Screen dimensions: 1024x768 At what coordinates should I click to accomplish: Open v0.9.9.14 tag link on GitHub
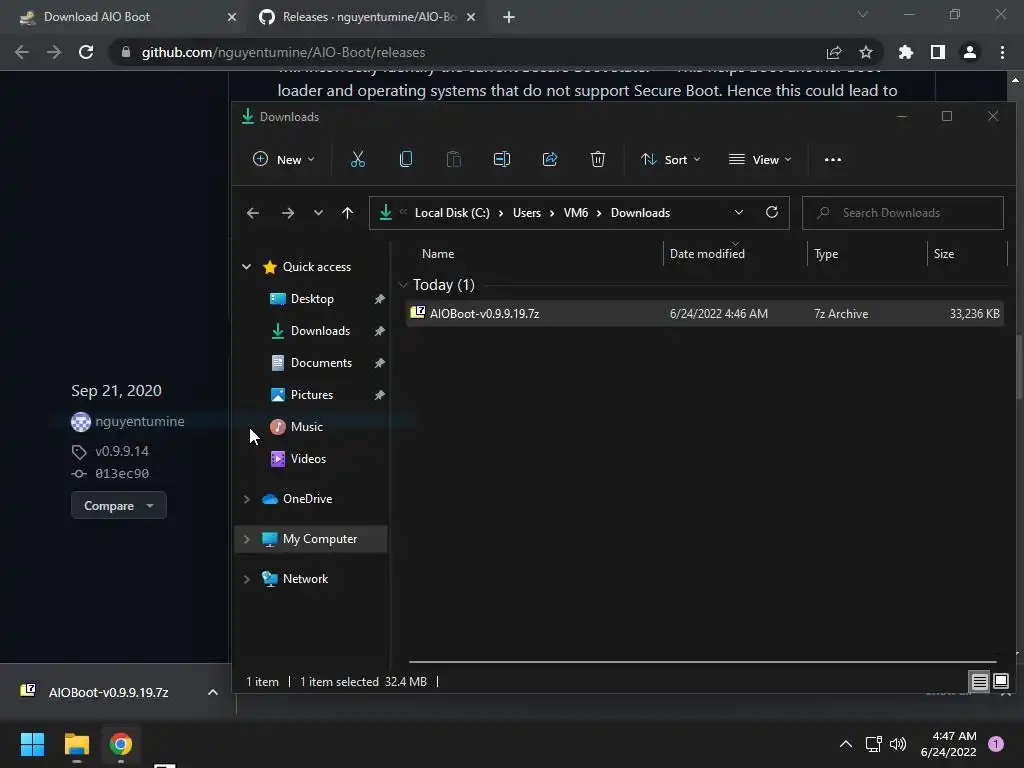[x=121, y=451]
